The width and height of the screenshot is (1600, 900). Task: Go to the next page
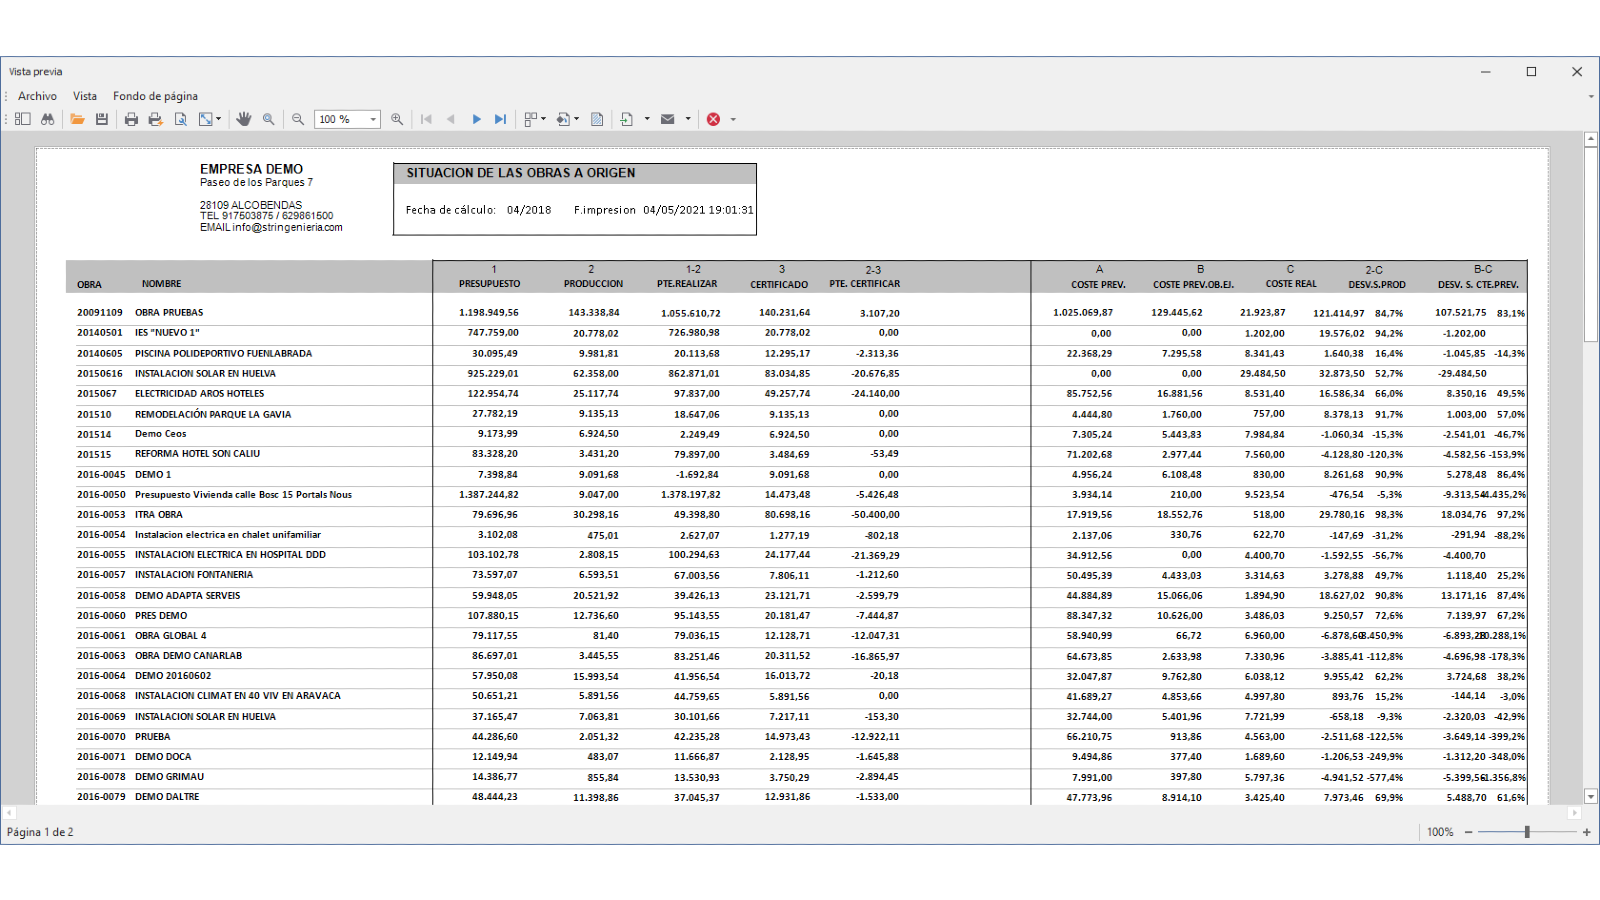coord(476,119)
